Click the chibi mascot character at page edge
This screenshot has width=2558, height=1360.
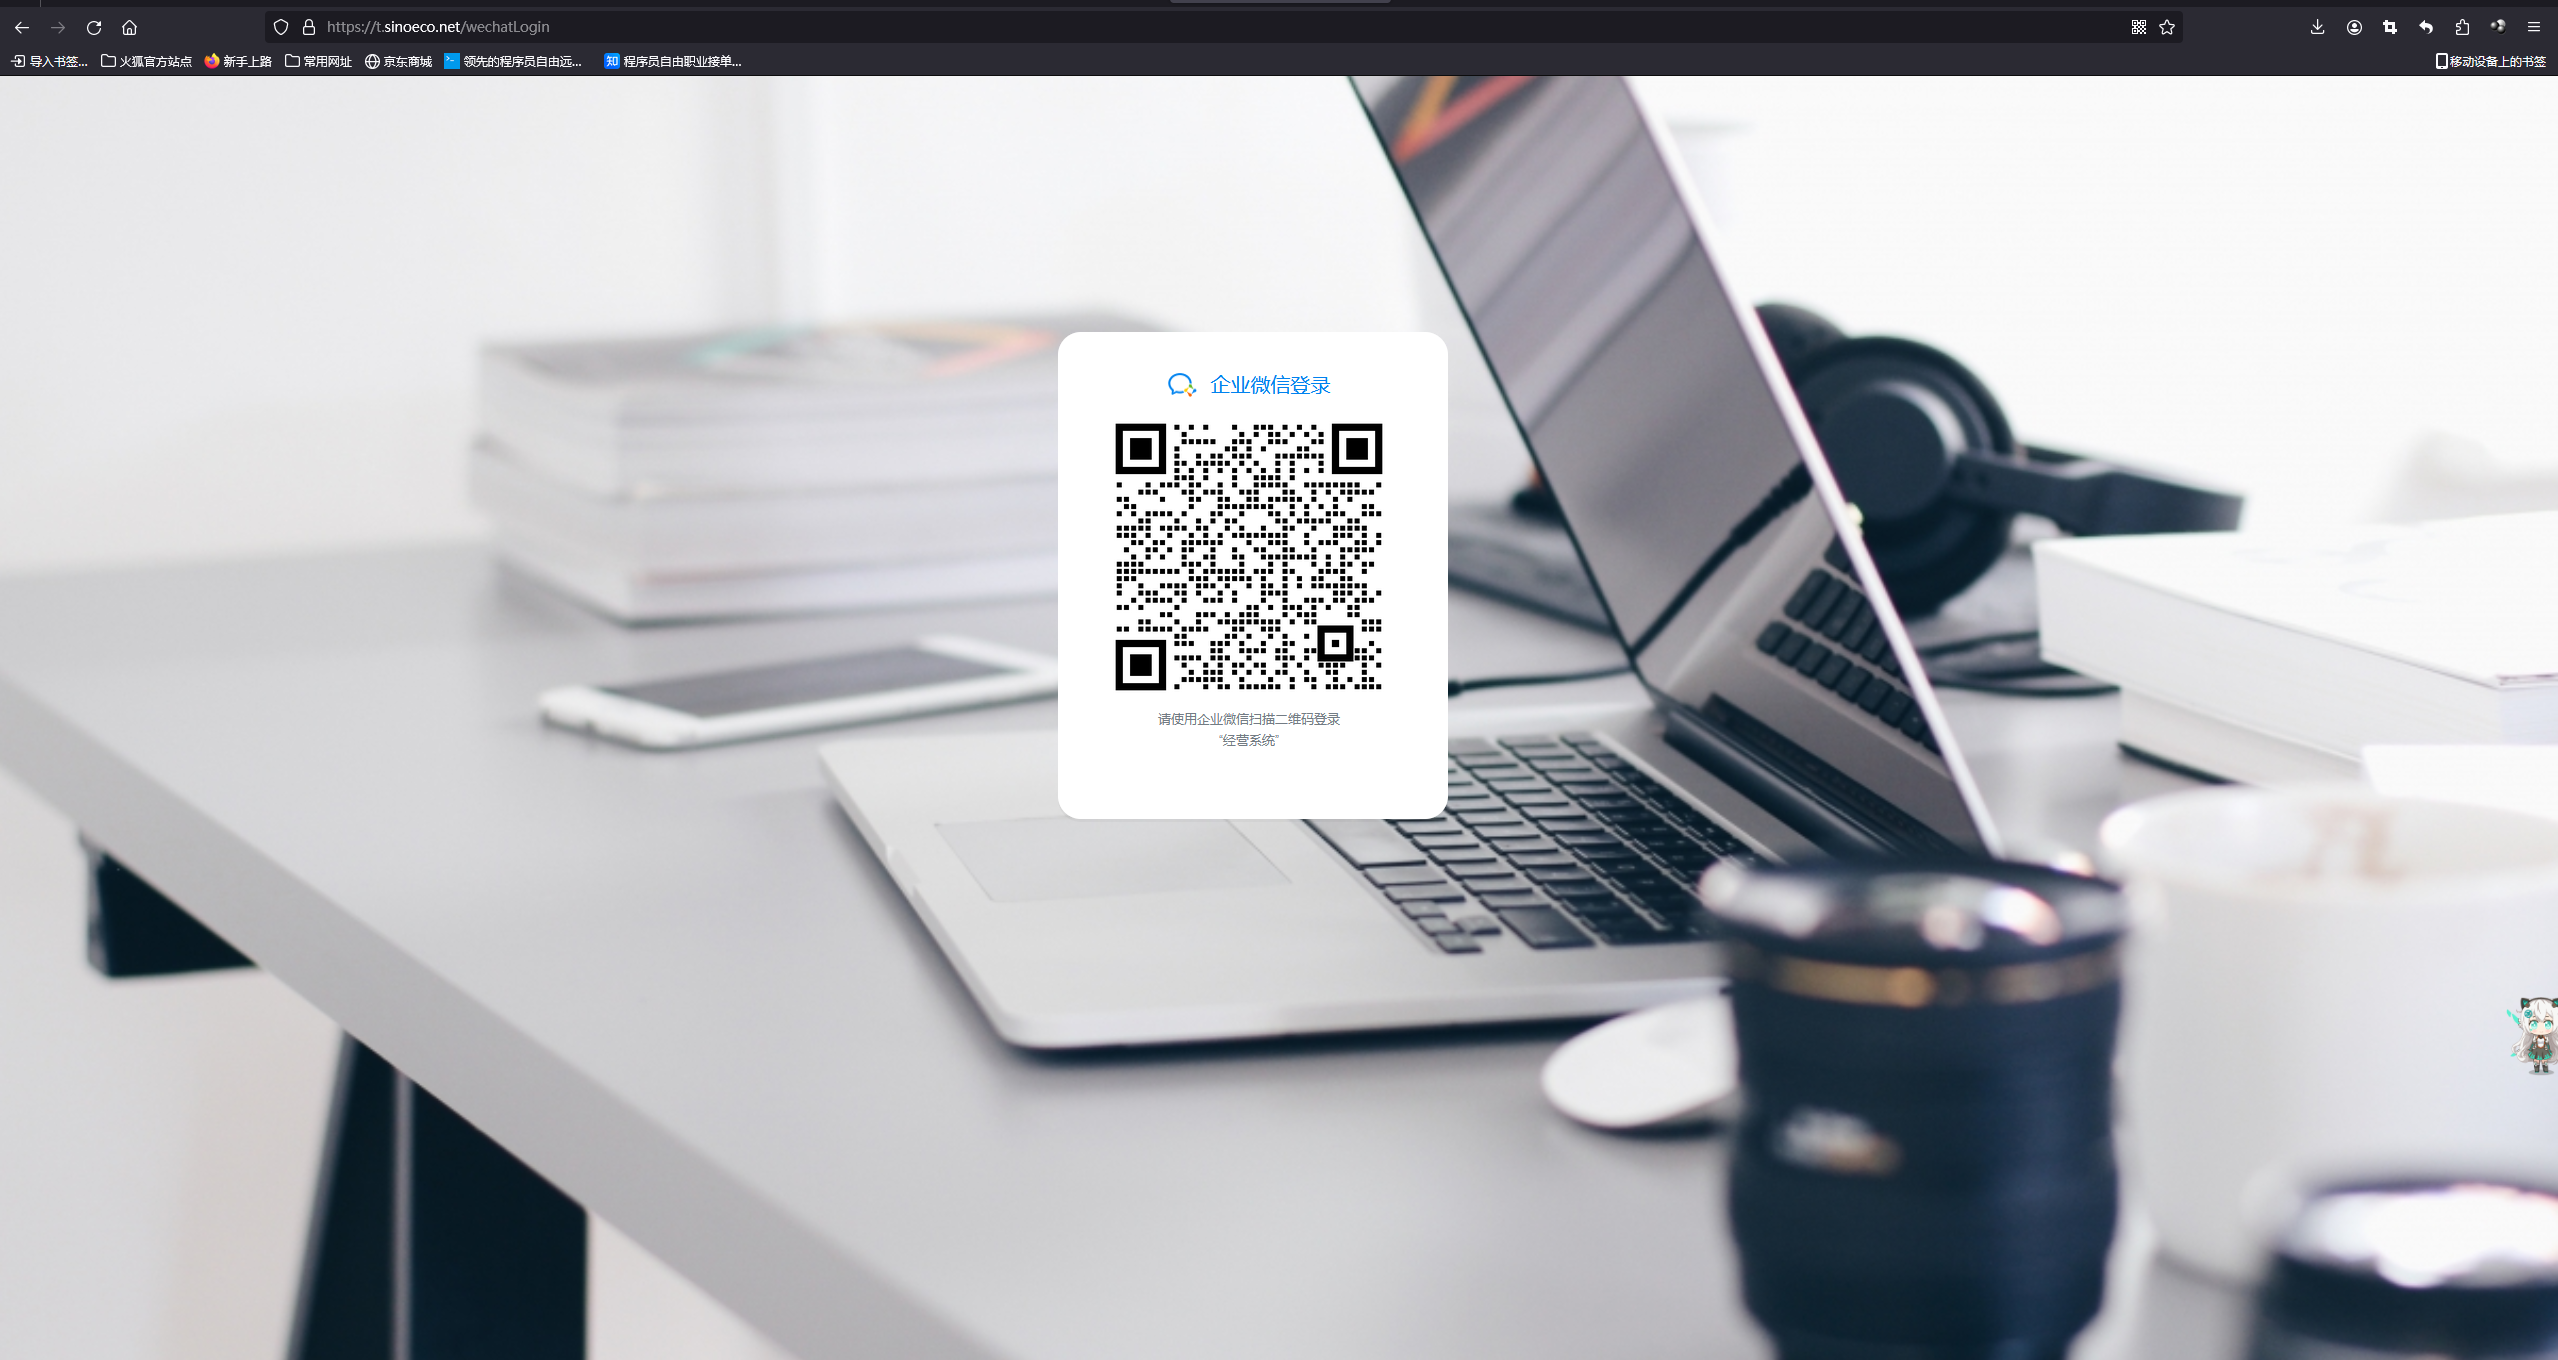coord(2535,1035)
